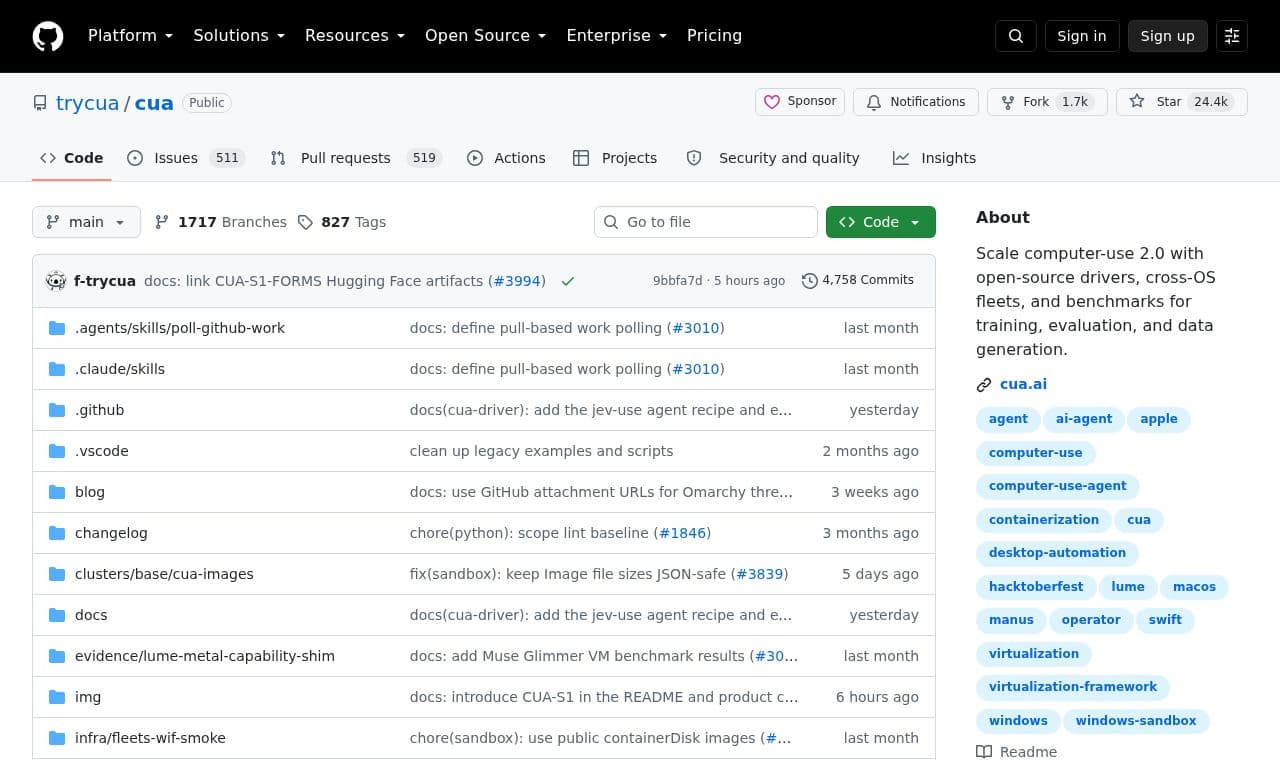Open the search magnifier icon button

point(1016,36)
